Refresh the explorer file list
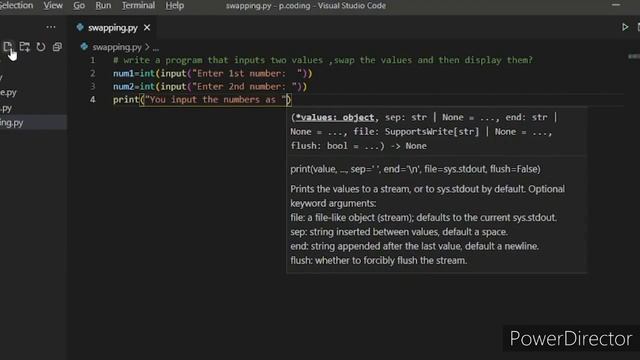 click(41, 47)
